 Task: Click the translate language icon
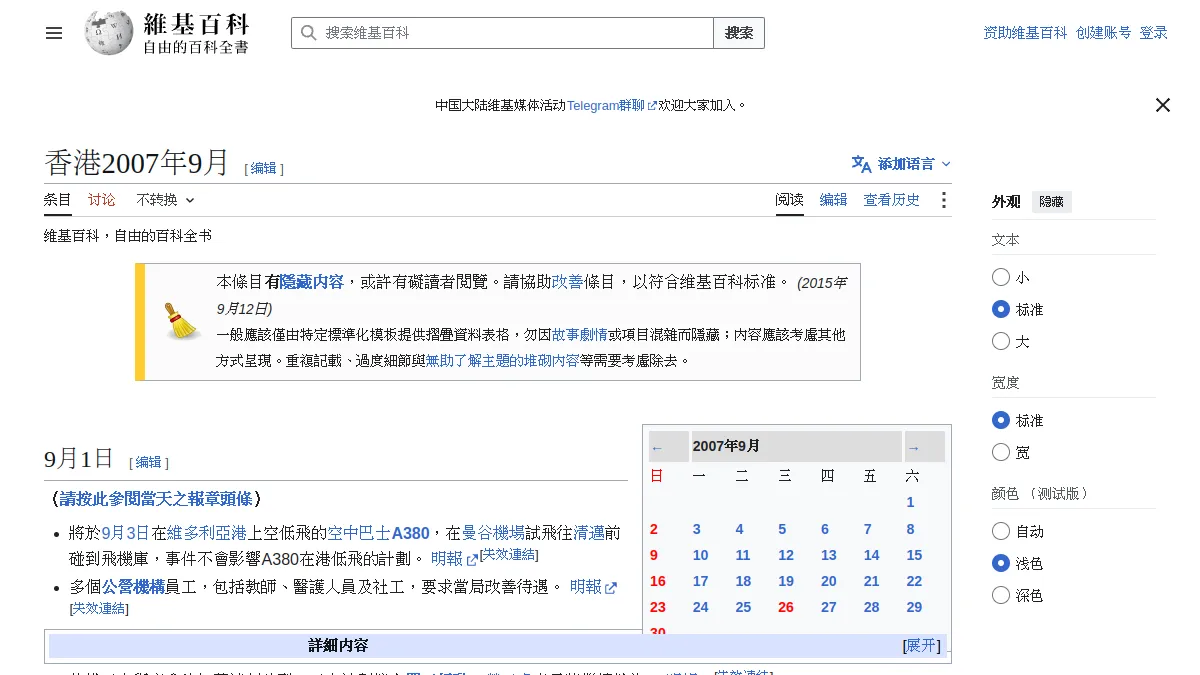click(x=861, y=163)
